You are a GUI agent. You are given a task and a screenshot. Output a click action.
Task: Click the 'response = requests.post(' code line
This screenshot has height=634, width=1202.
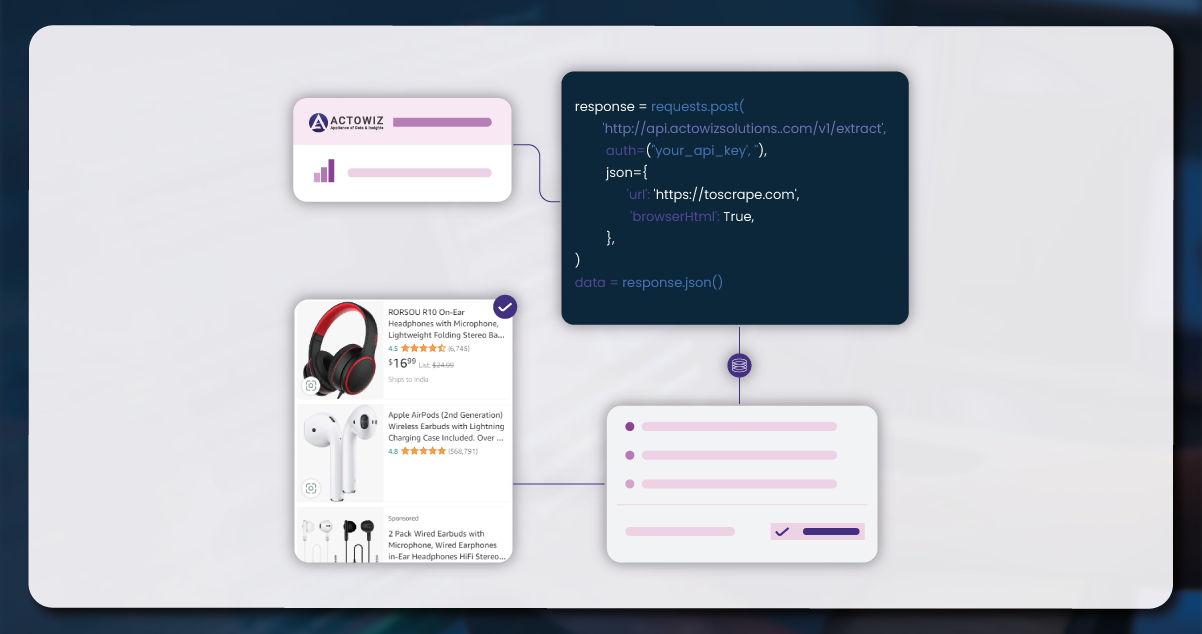[660, 106]
